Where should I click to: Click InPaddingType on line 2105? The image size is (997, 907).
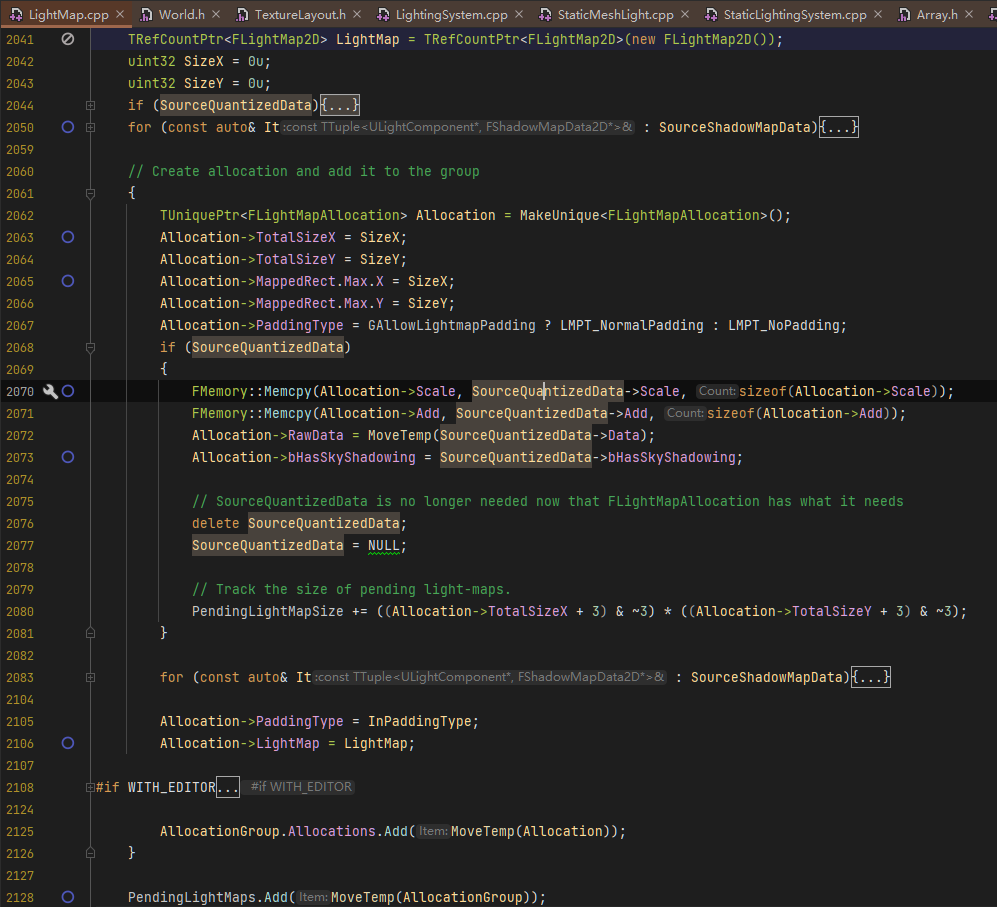(x=420, y=722)
